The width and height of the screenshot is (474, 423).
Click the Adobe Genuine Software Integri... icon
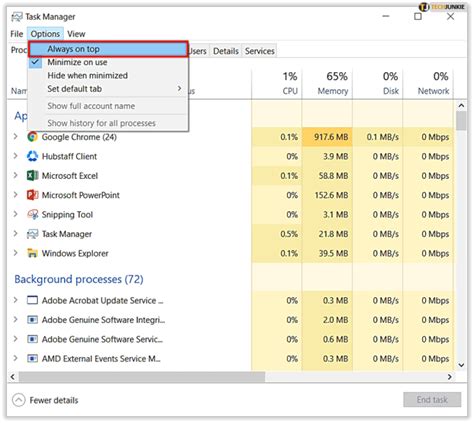tap(32, 320)
